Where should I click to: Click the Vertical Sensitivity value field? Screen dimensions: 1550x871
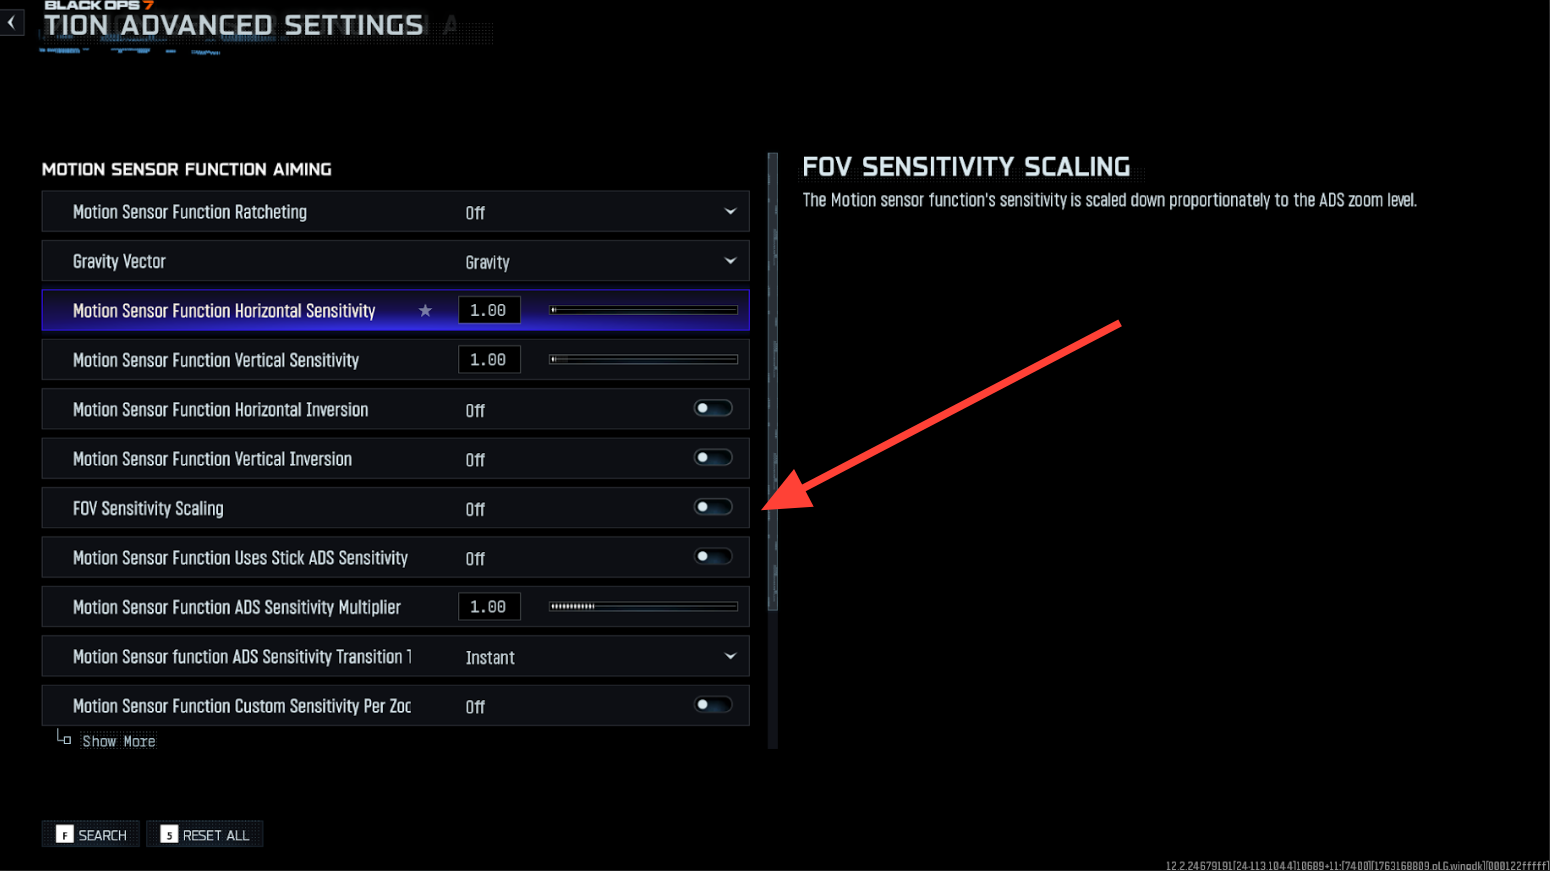pyautogui.click(x=489, y=360)
